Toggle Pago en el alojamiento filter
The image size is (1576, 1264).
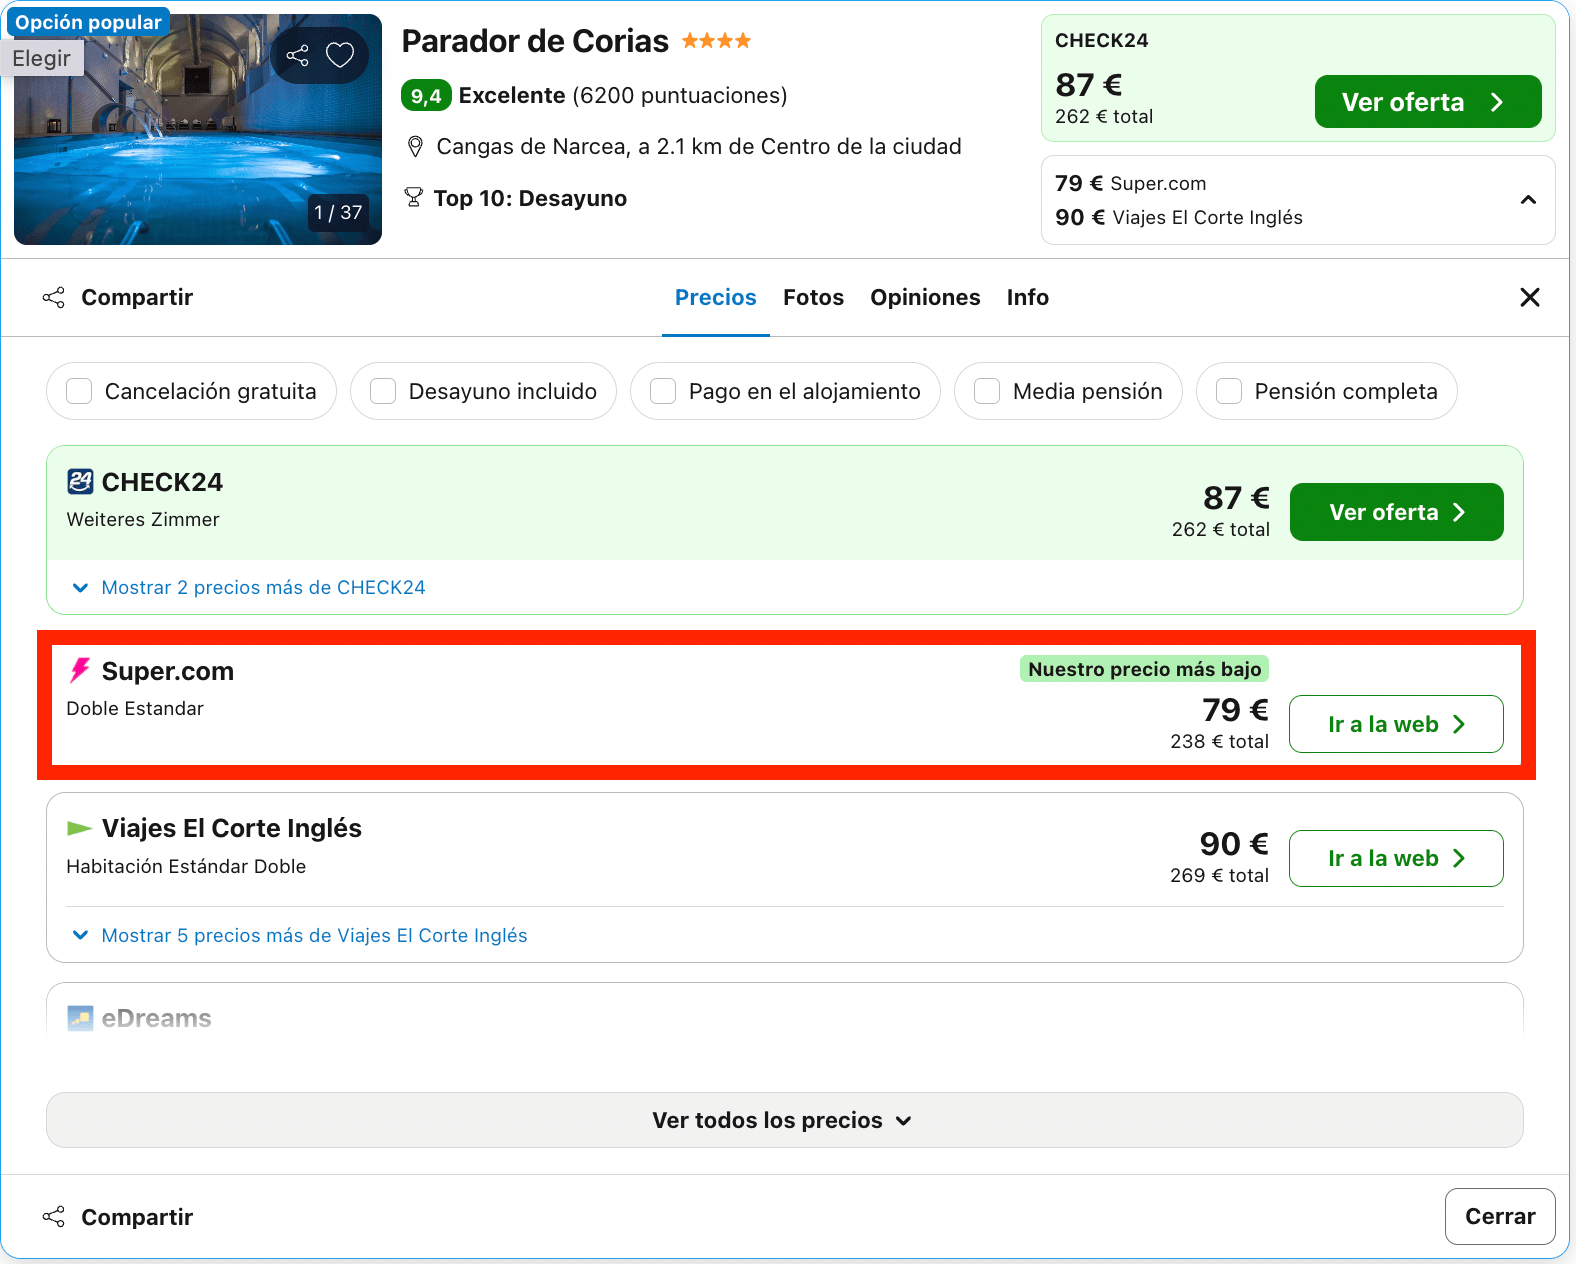point(663,391)
